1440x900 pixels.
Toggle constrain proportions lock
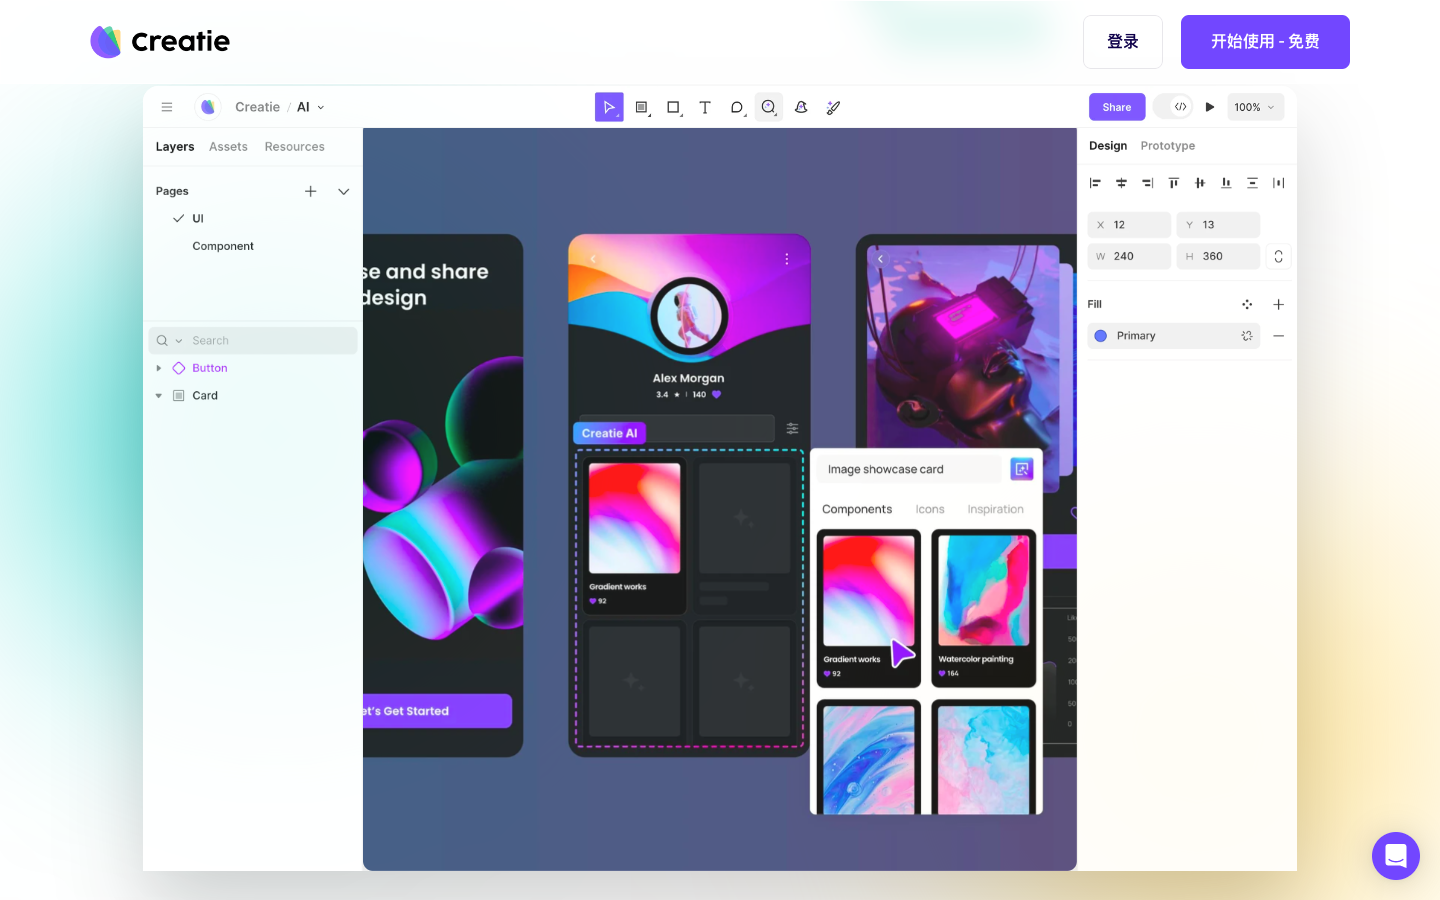(x=1278, y=257)
